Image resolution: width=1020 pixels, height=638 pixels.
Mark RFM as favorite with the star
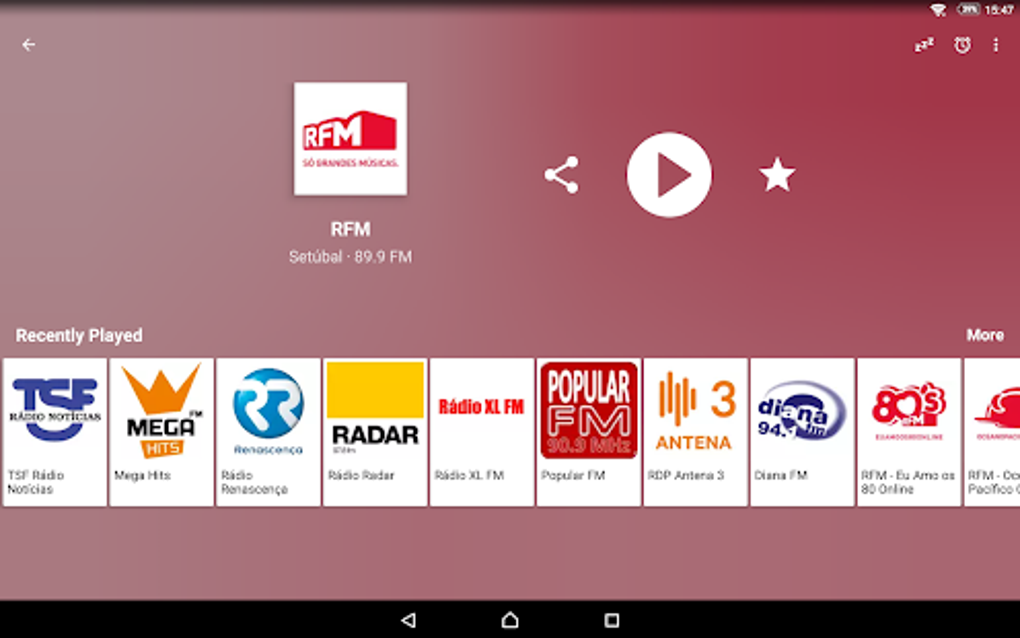(777, 175)
